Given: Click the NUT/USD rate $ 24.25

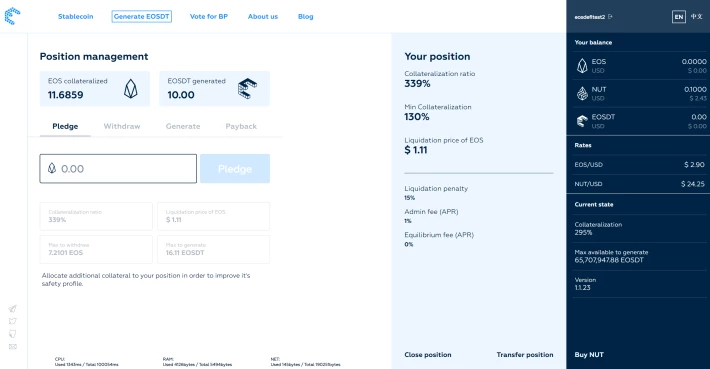Looking at the screenshot, I should click(693, 184).
